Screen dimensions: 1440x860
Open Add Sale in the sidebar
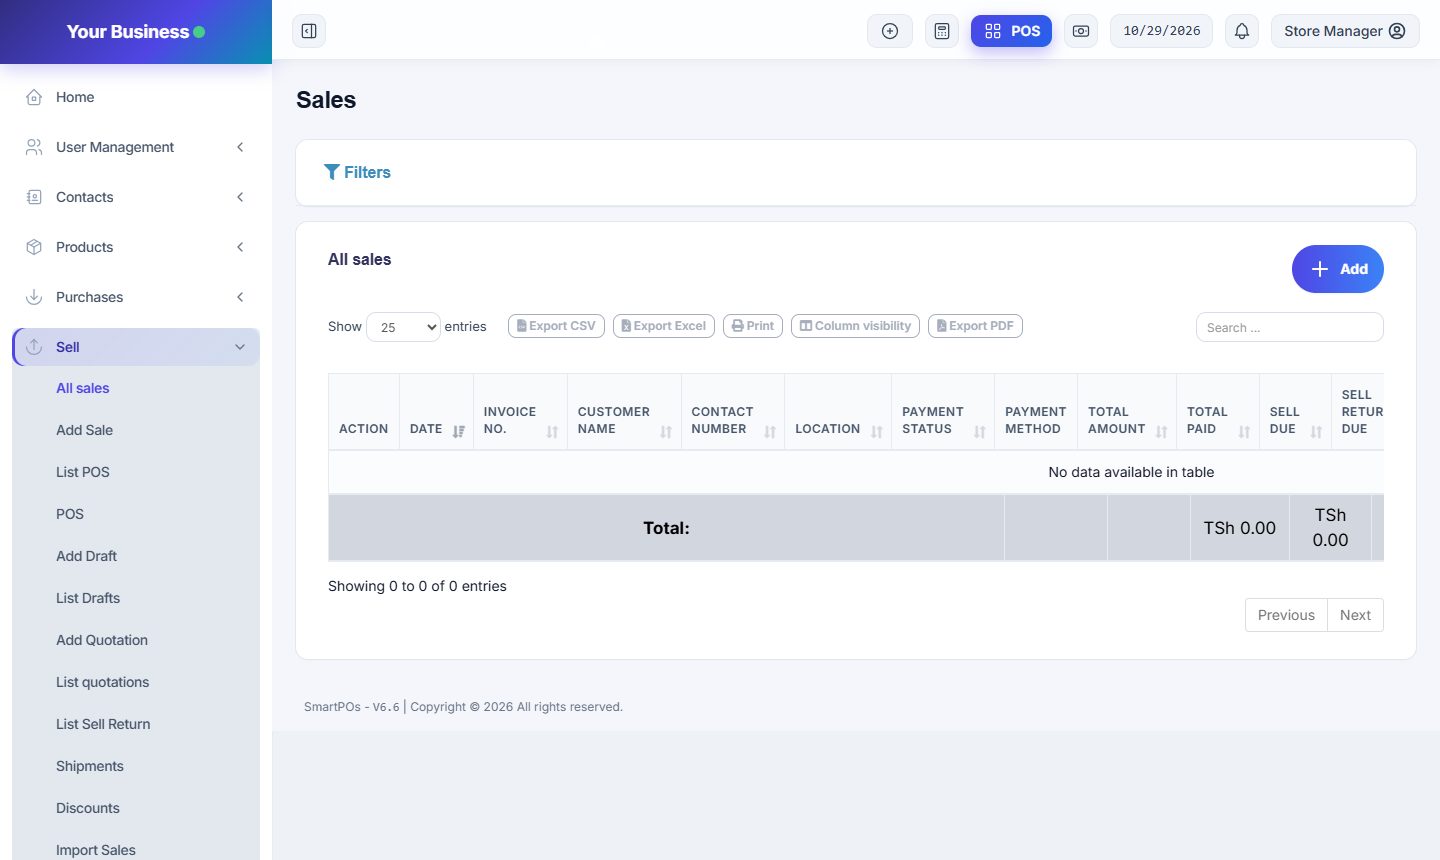tap(84, 430)
